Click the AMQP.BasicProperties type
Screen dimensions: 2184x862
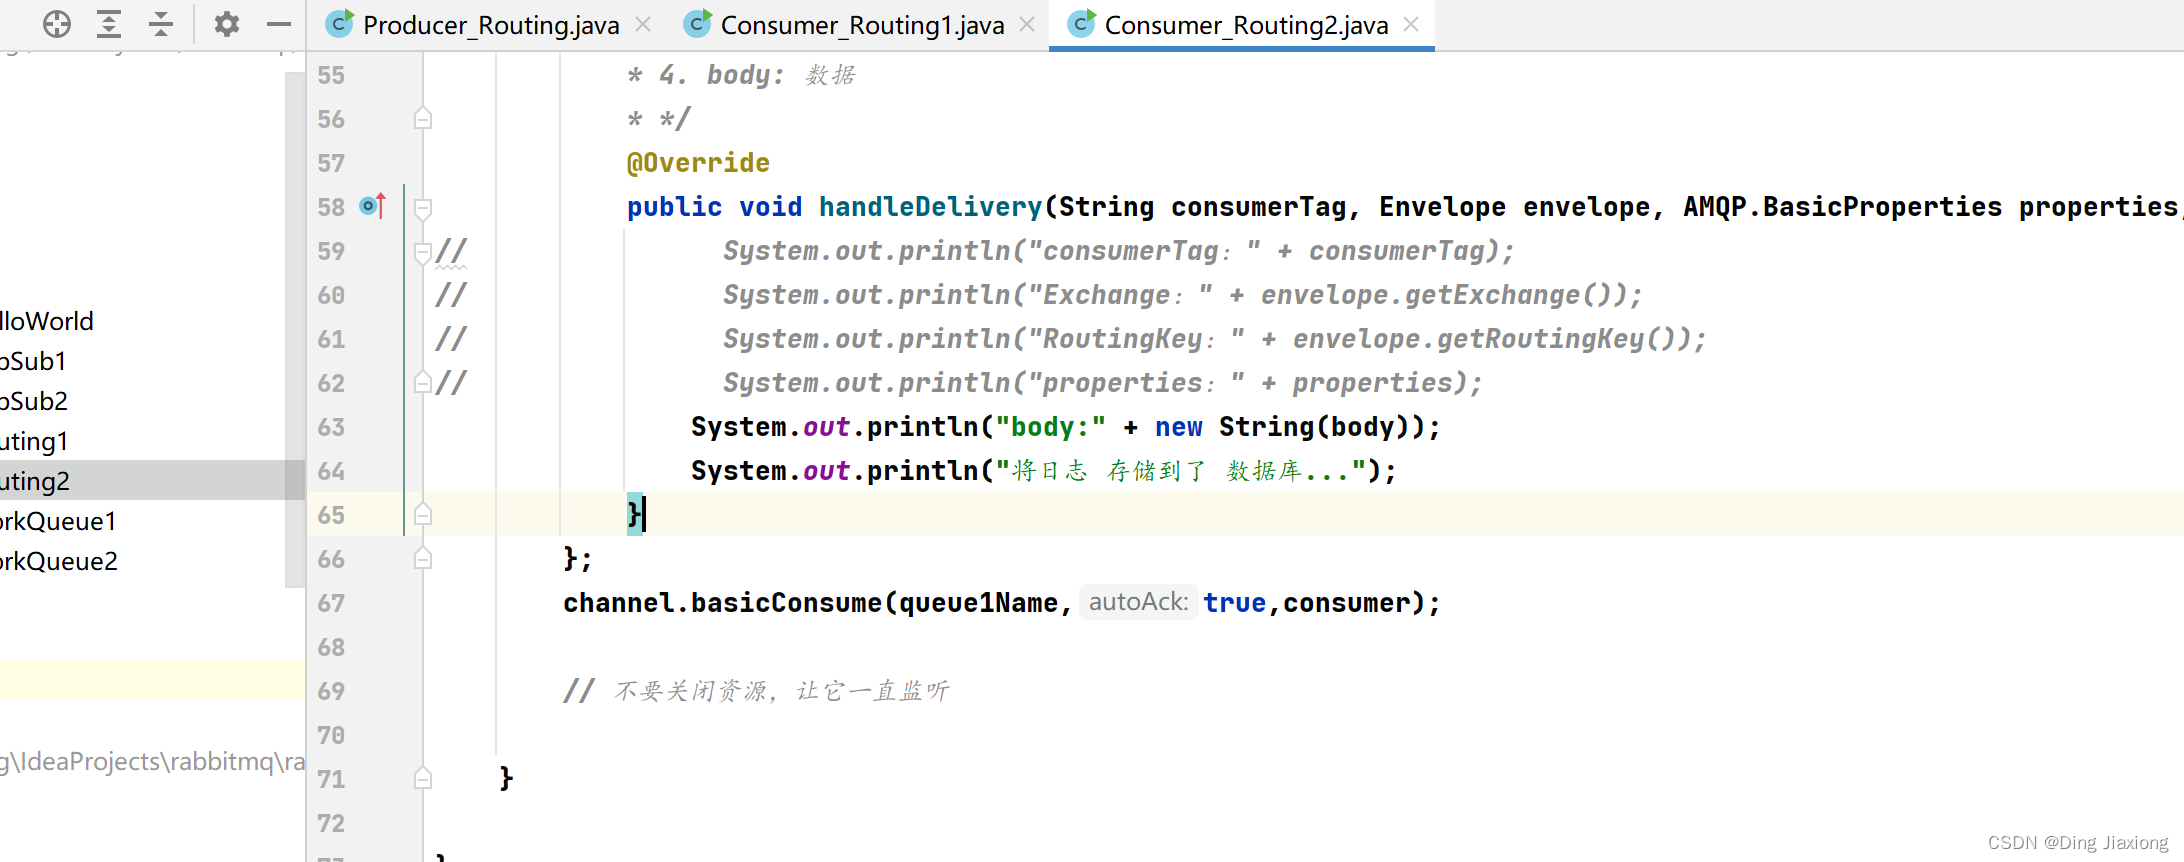coord(1842,207)
